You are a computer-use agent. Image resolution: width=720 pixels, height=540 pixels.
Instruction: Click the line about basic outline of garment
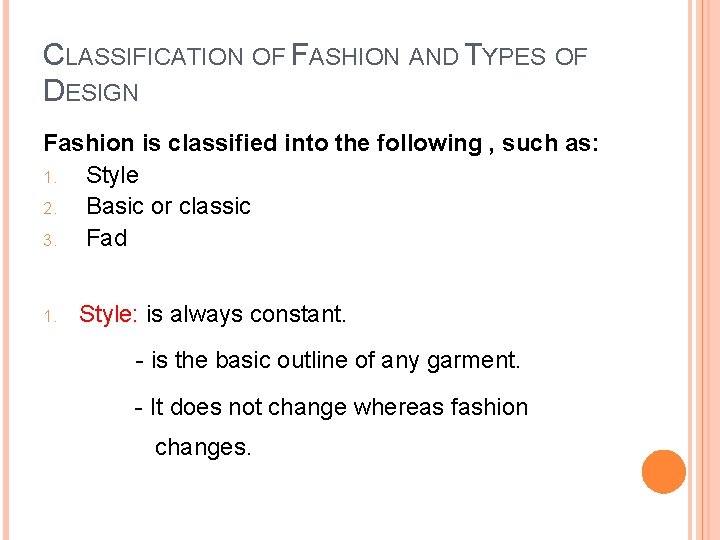click(x=328, y=360)
